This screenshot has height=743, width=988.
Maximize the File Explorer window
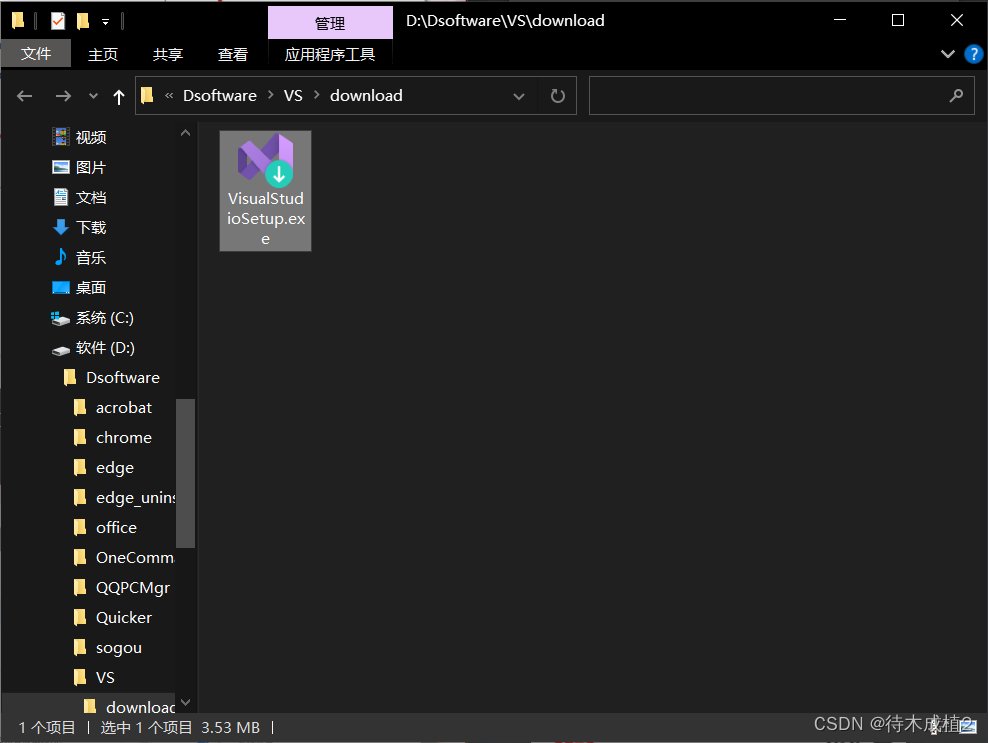click(x=898, y=20)
